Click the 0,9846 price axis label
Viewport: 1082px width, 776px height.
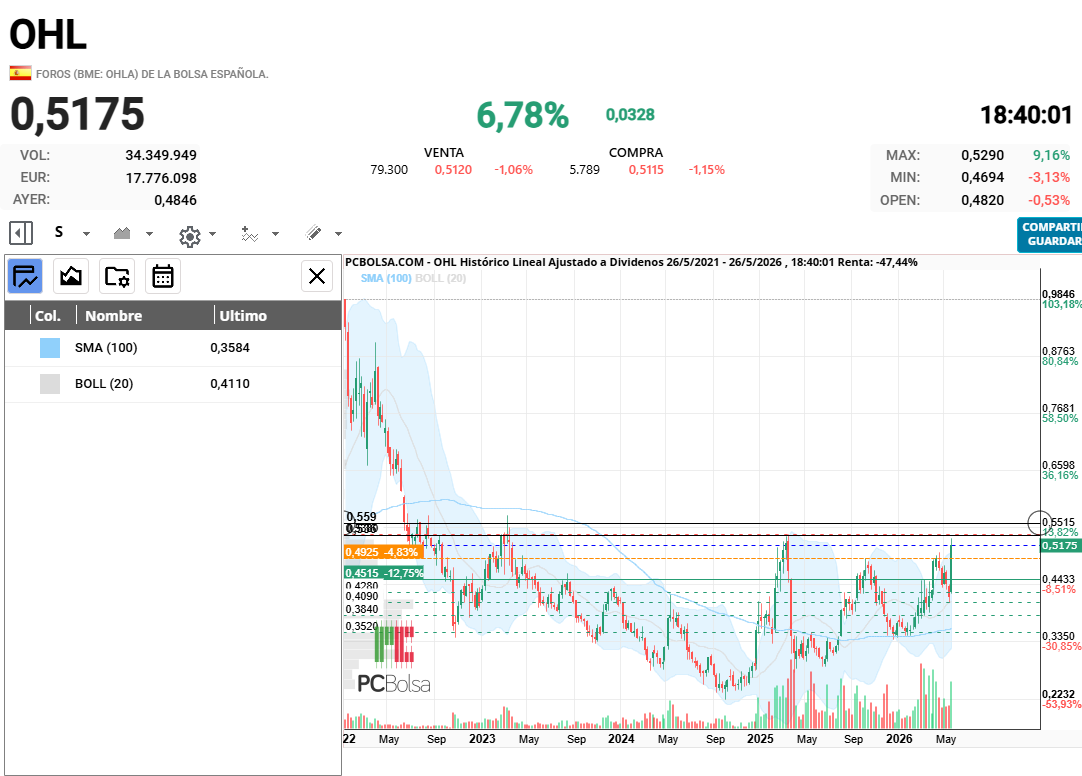point(1059,294)
